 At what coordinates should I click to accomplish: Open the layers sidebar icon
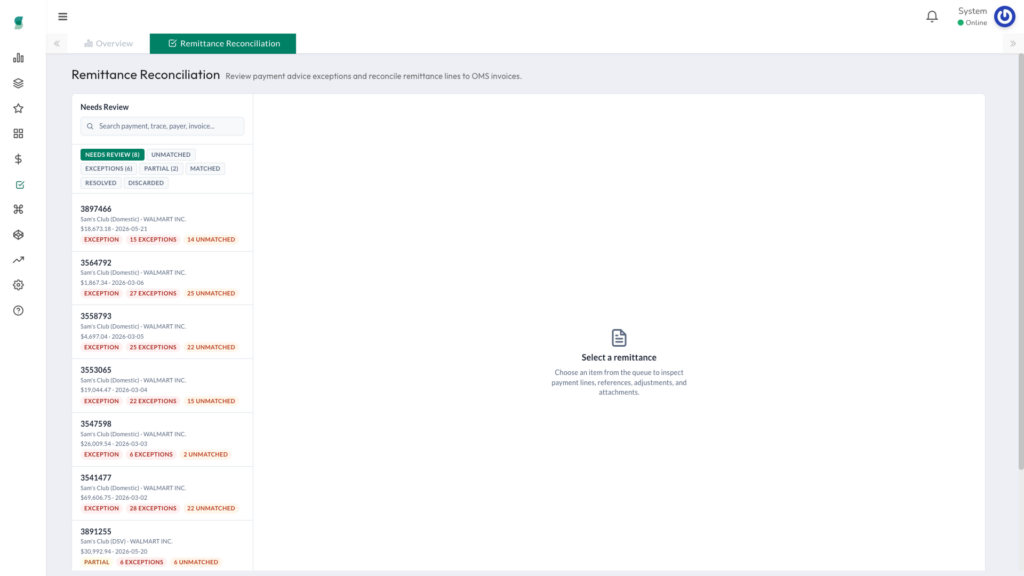click(18, 83)
